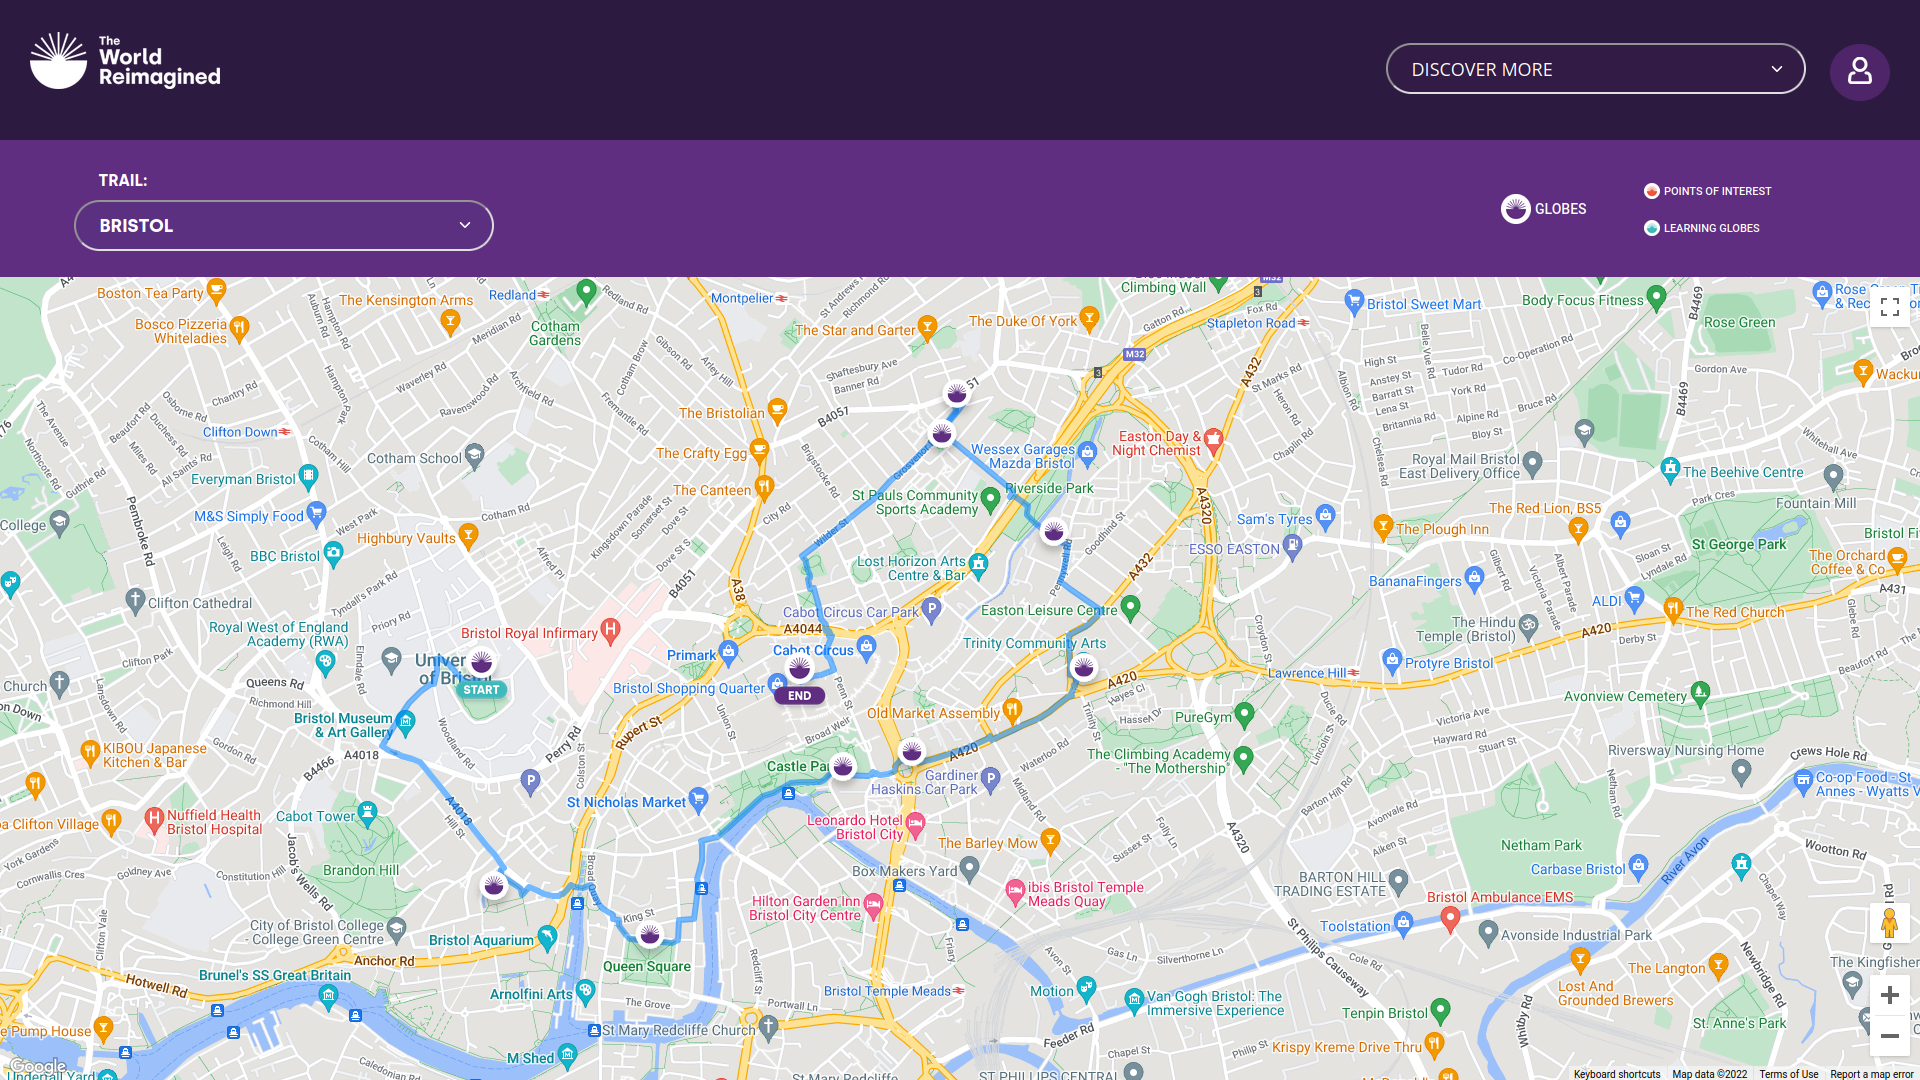Toggle the Globes map filter
This screenshot has height=1080, width=1920.
(x=1543, y=209)
